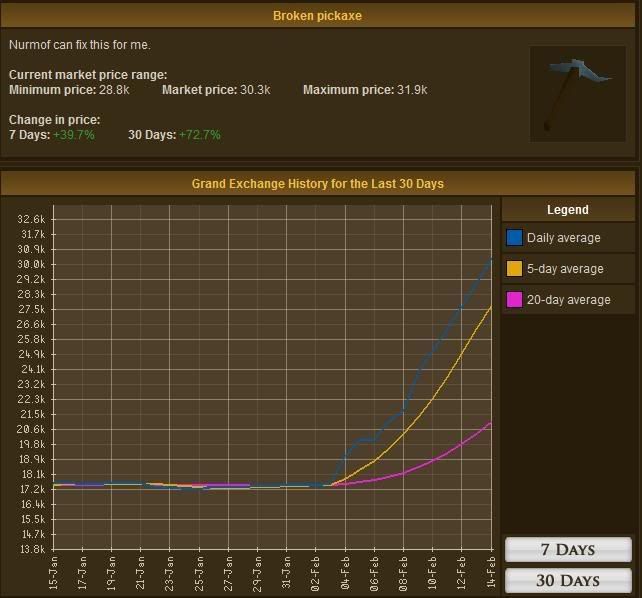
Task: Click the 32.6k label on the price axis
Action: tap(31, 219)
